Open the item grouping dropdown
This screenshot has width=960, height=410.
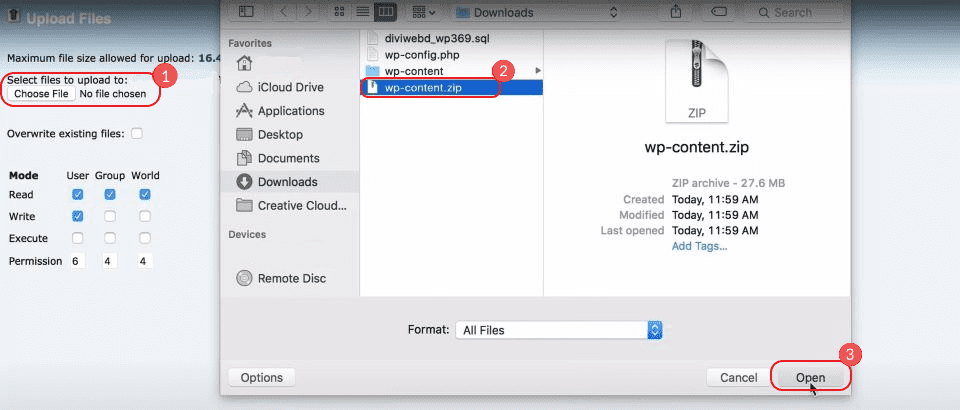424,12
